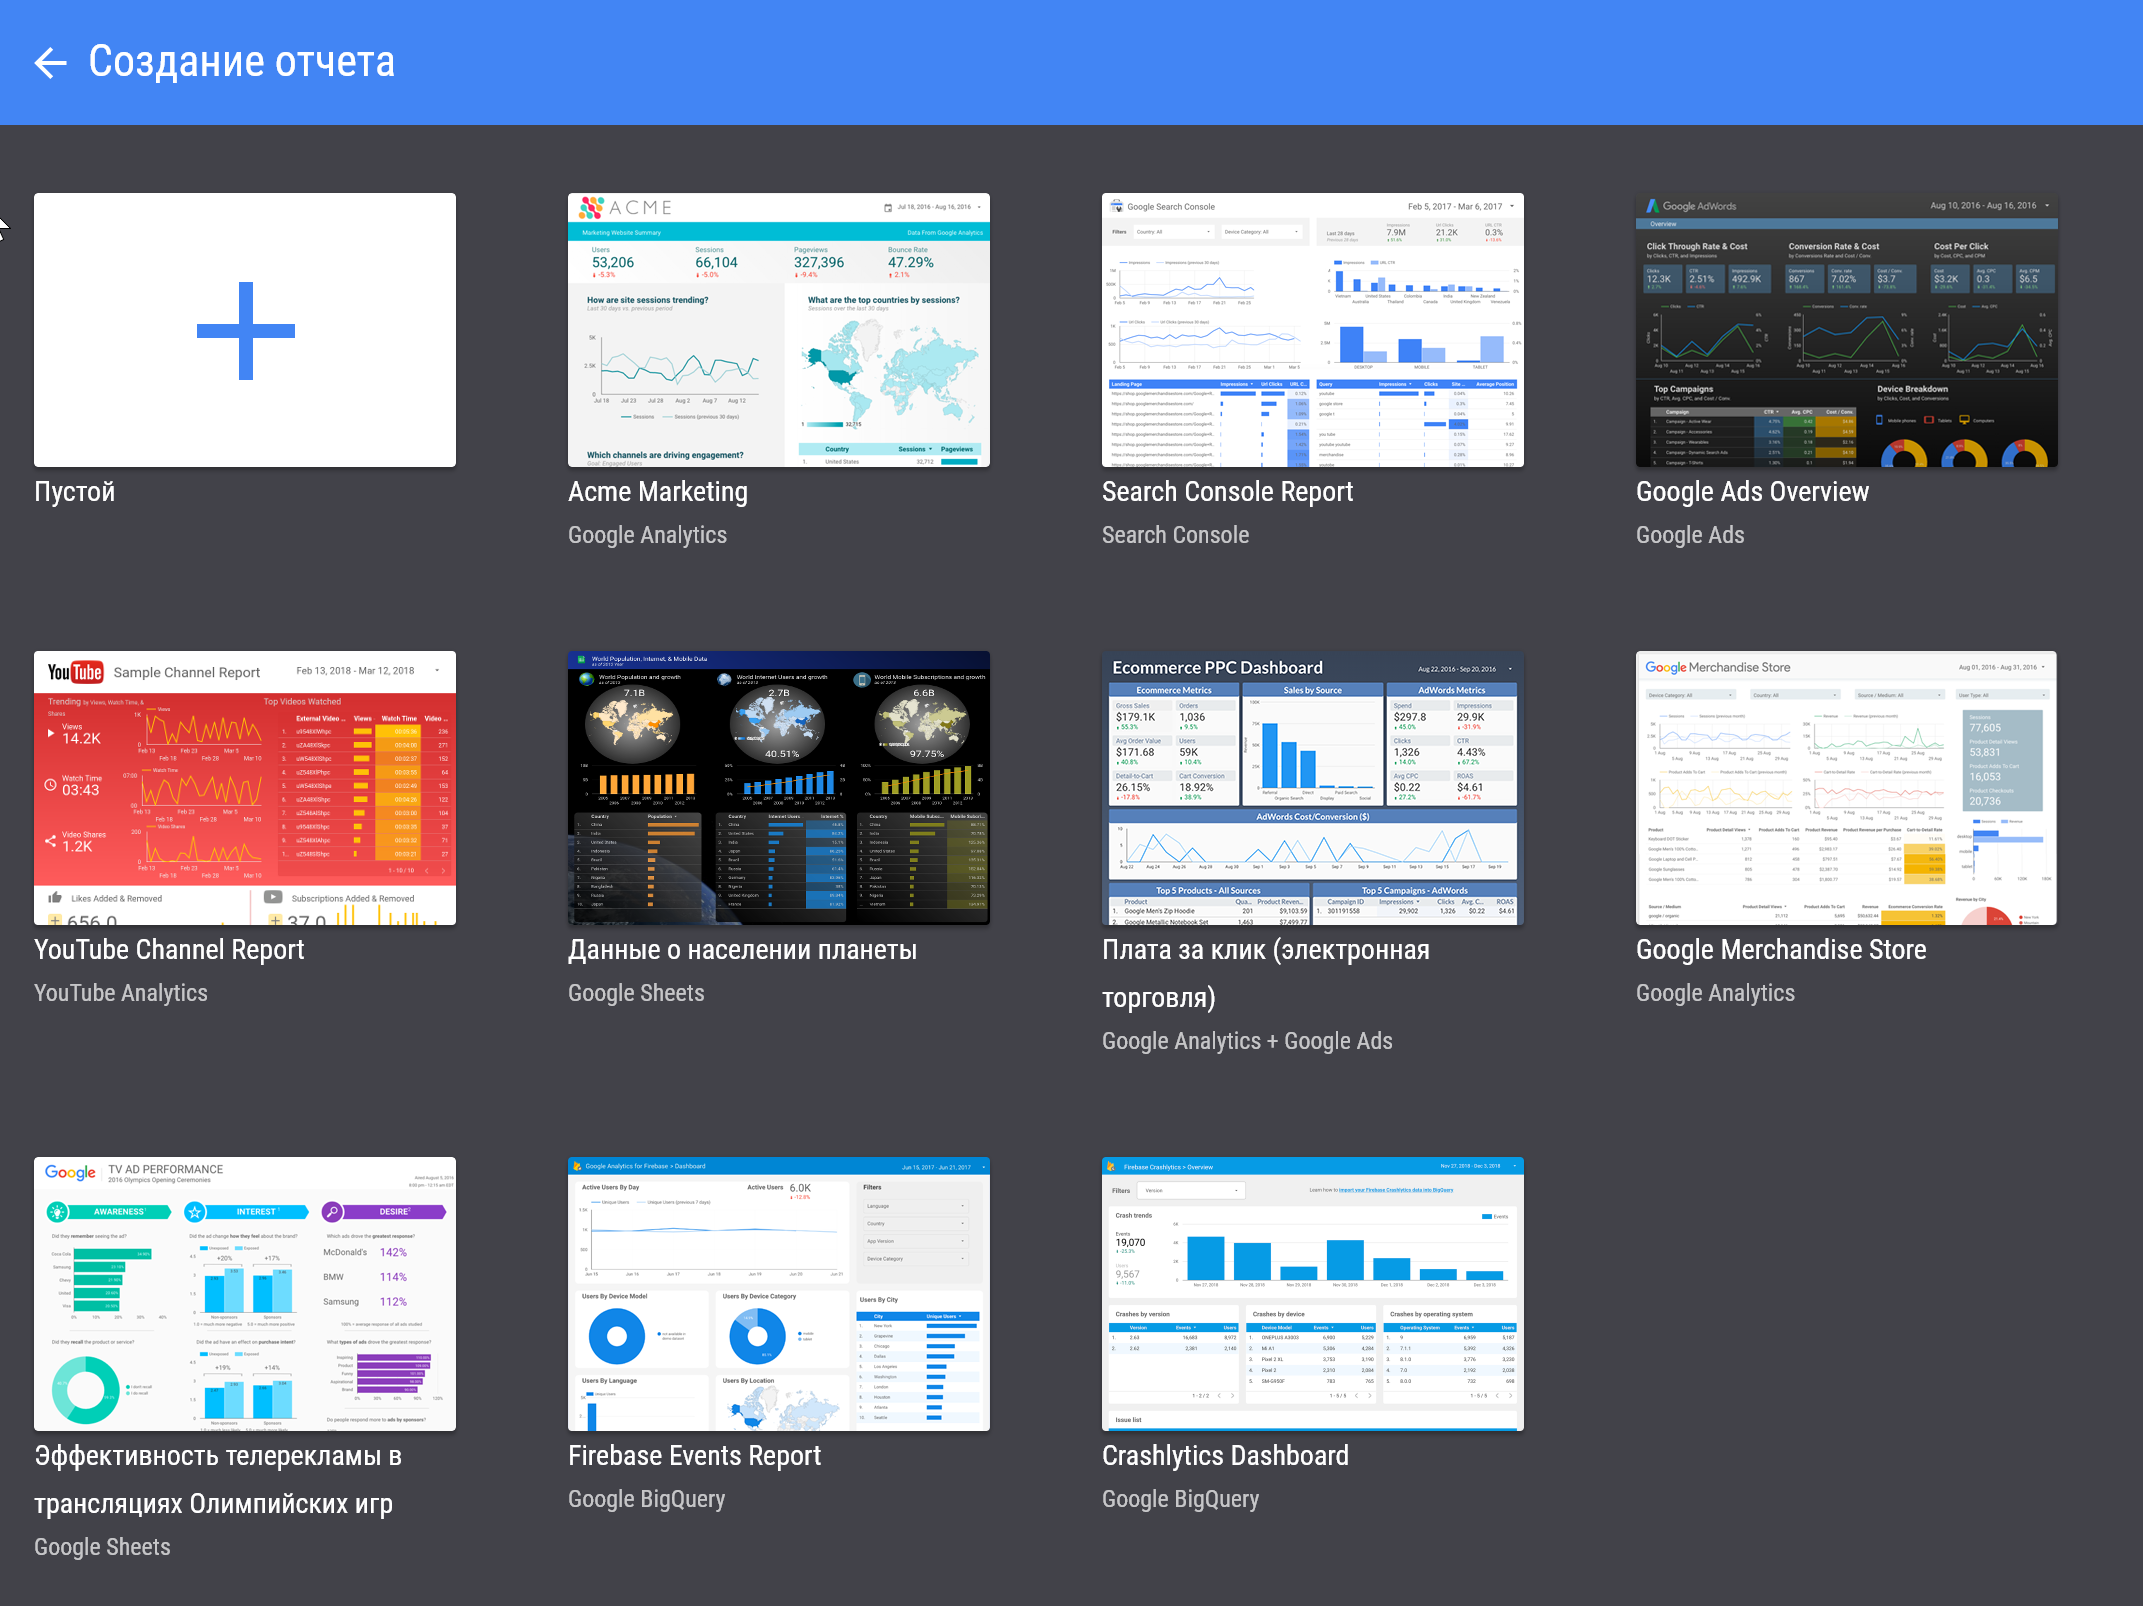Open the TV Ad Performance template thumbnail
2143x1606 pixels.
tap(245, 1294)
